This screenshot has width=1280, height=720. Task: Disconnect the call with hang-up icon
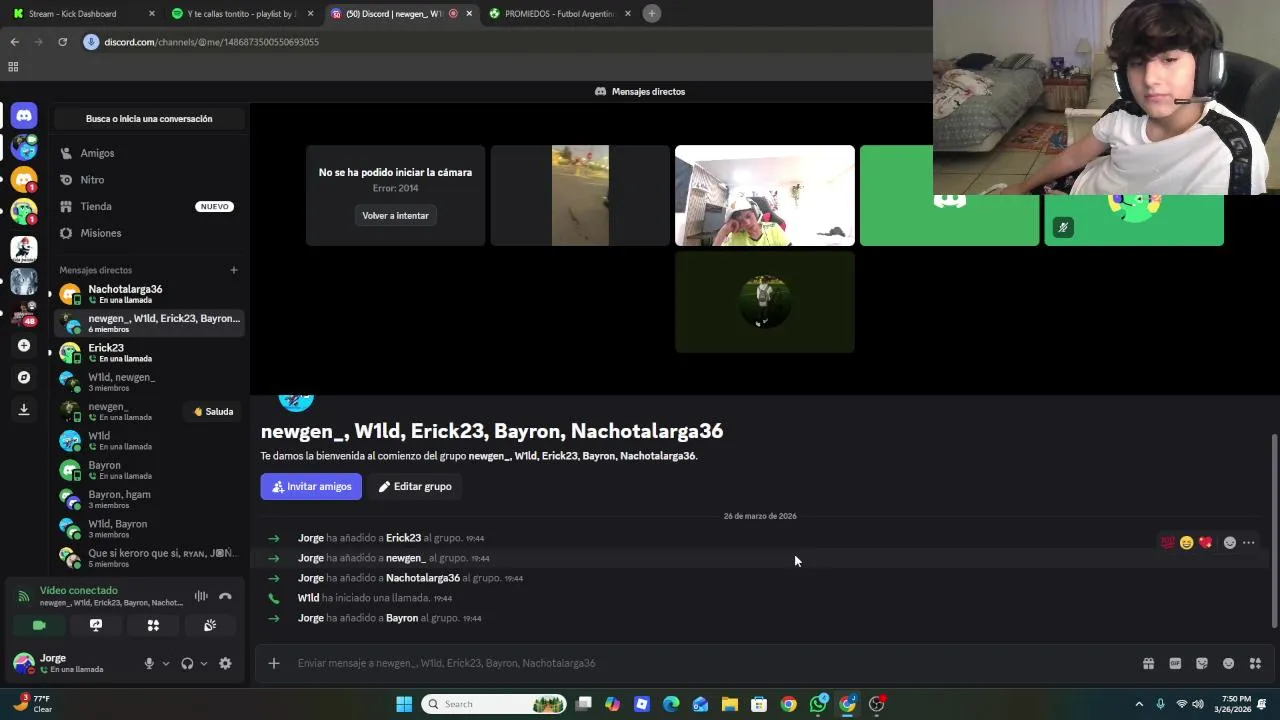[x=225, y=596]
